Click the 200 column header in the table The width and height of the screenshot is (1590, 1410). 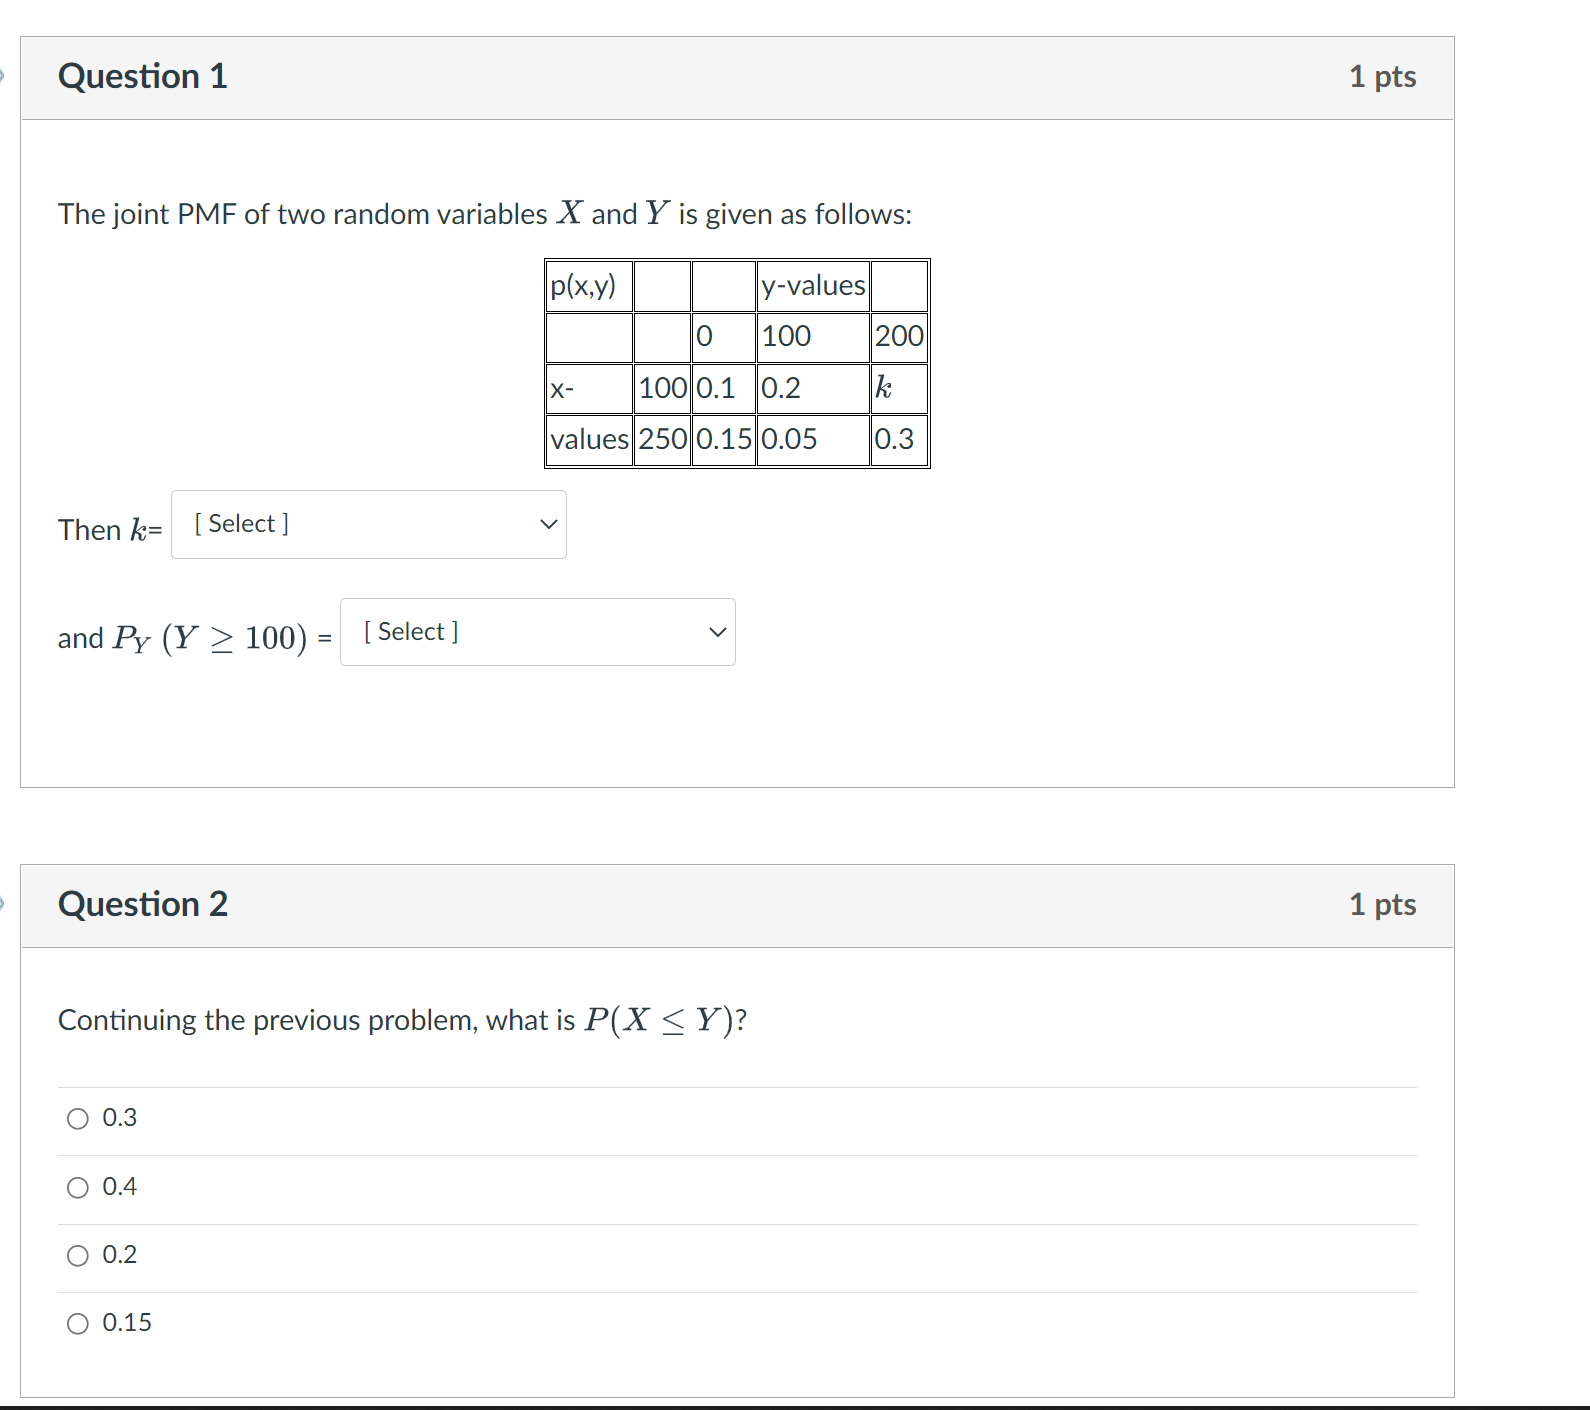pos(898,336)
